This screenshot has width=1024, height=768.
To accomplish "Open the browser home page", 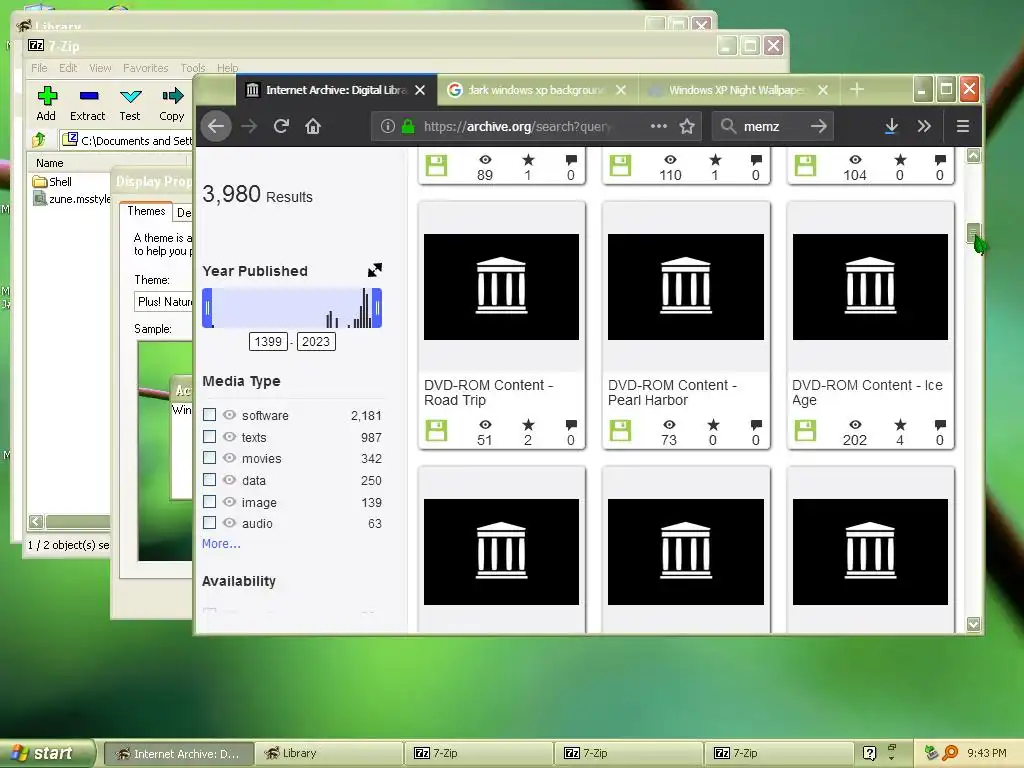I will coord(313,126).
